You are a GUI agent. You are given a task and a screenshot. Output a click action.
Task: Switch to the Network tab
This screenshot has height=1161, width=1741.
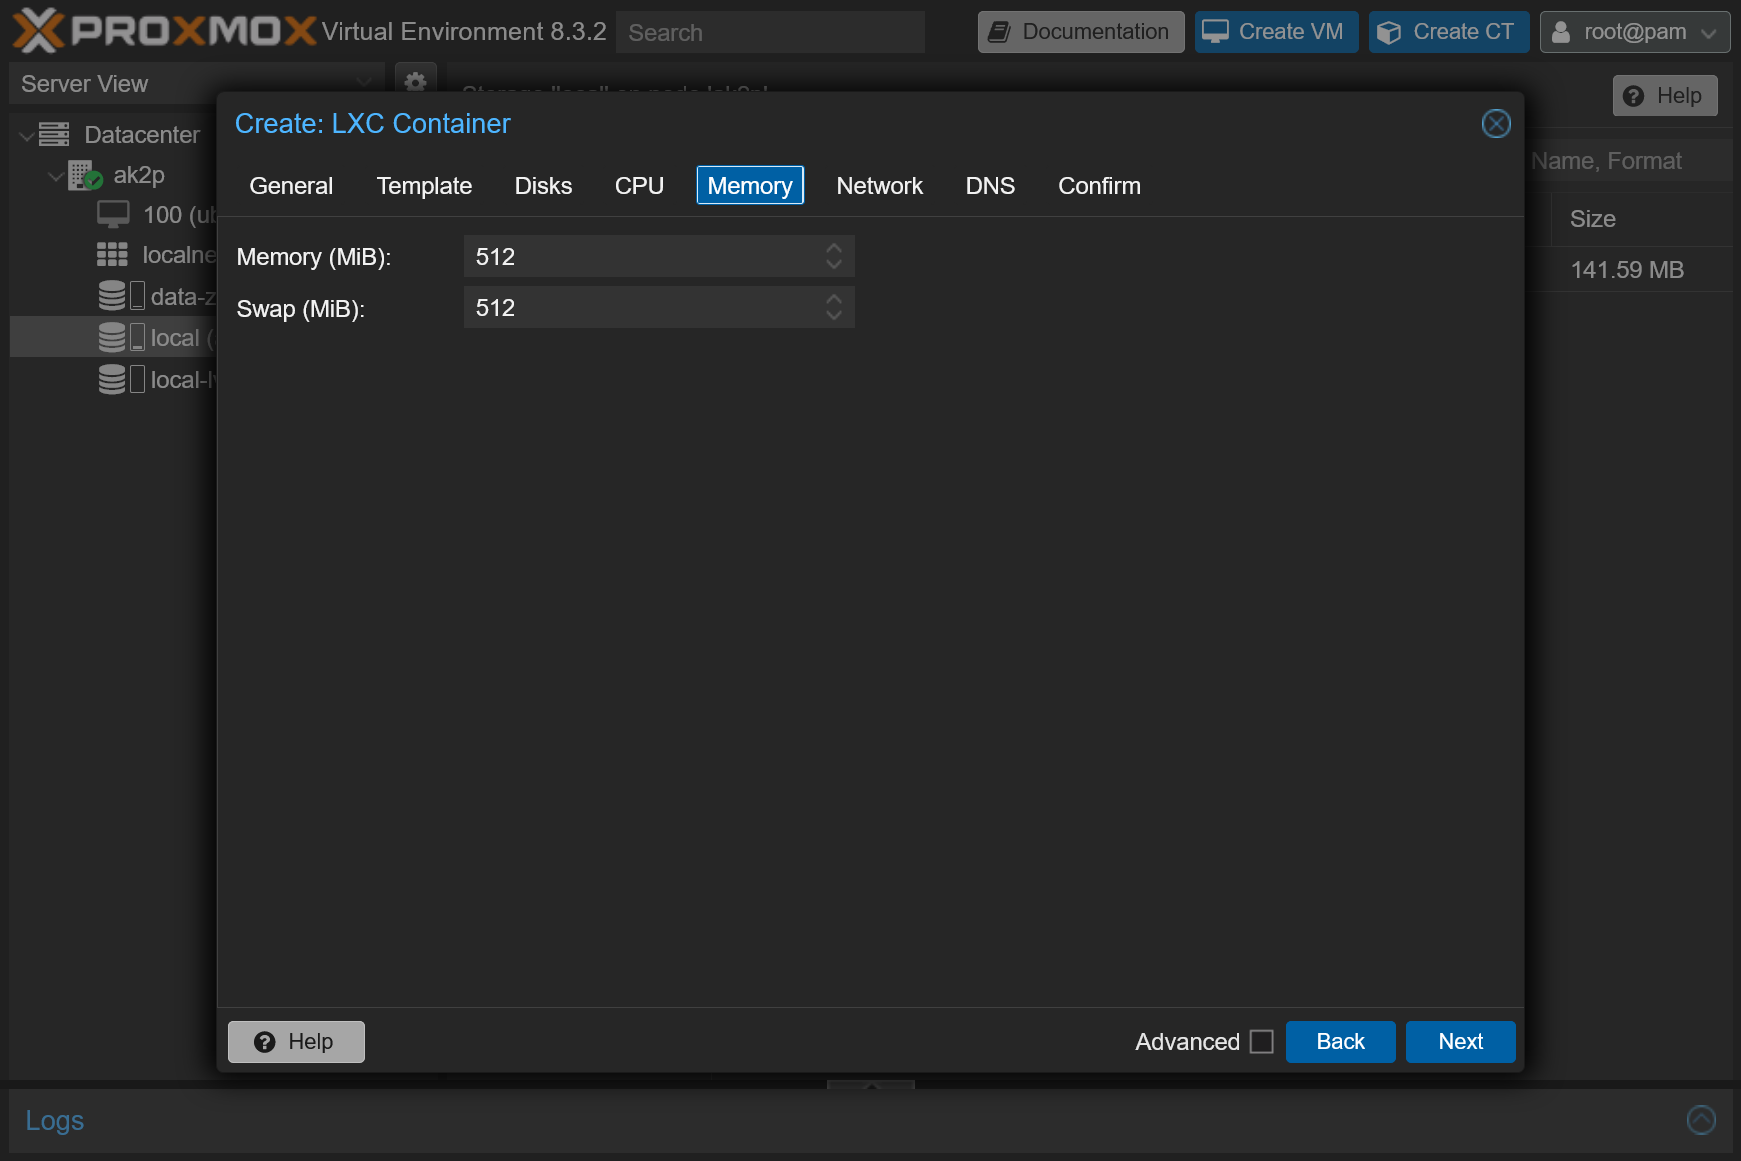coord(879,186)
